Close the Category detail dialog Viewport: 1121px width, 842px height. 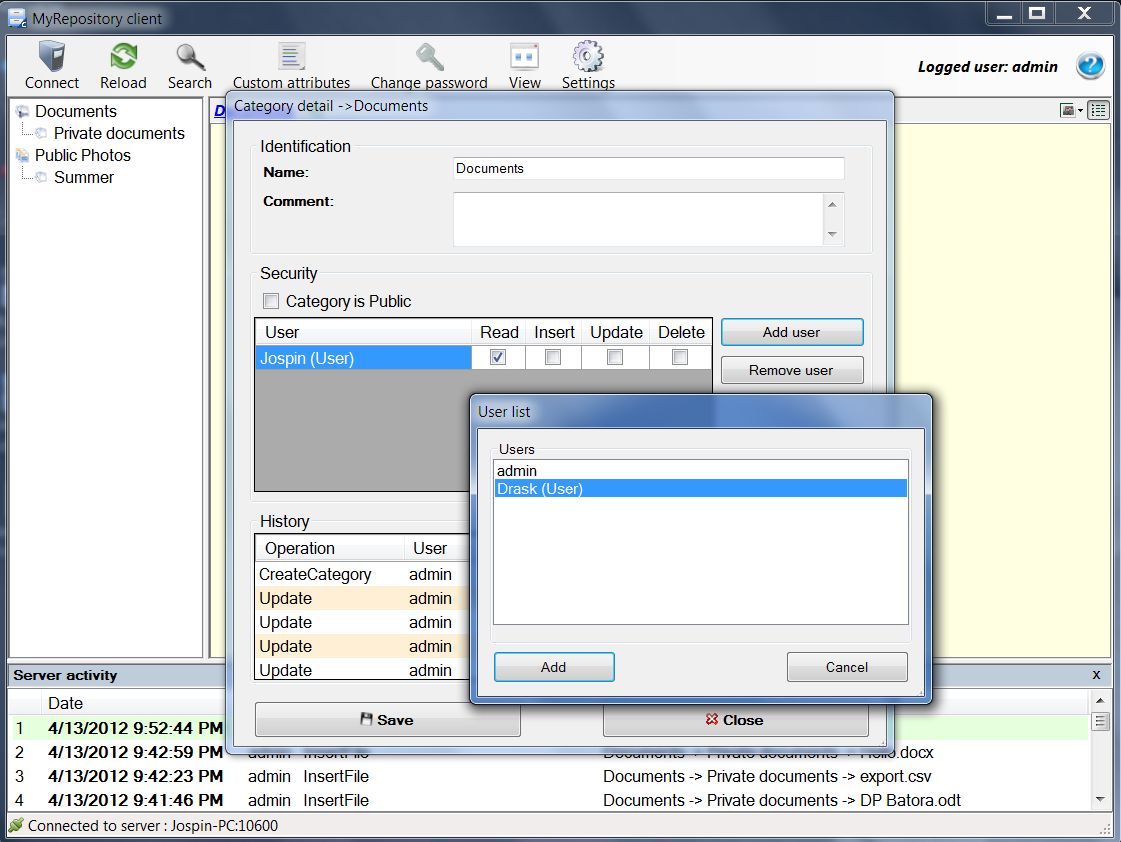pos(735,720)
